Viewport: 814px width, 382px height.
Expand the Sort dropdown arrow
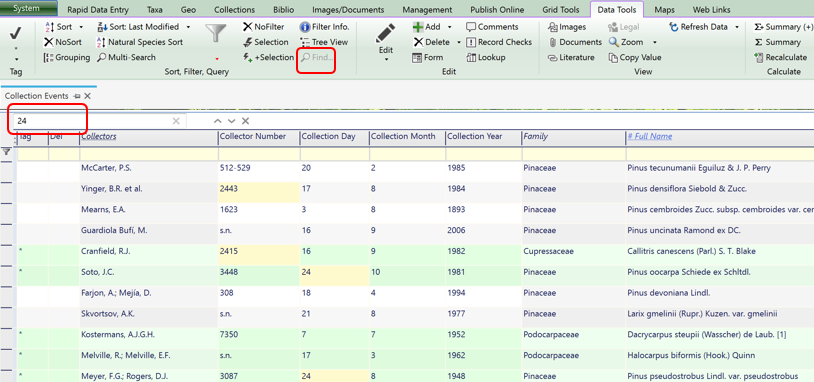80,27
